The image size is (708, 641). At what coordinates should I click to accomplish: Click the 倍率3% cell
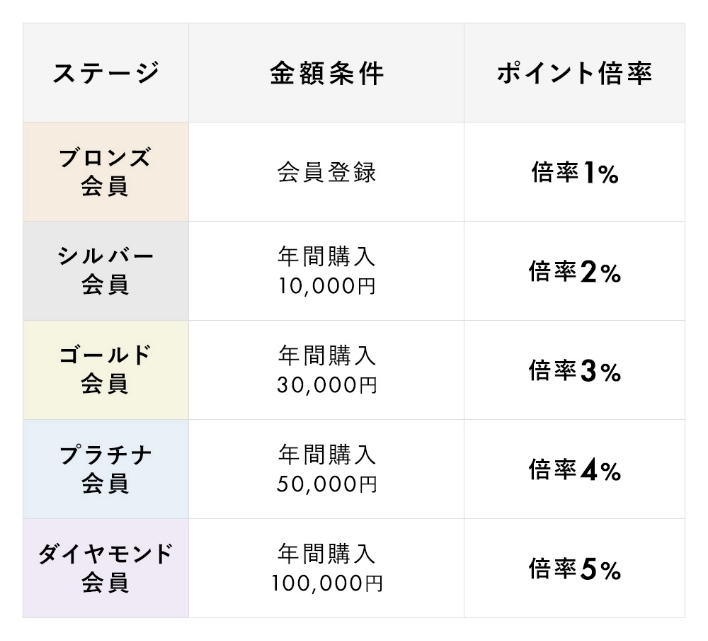[x=575, y=370]
